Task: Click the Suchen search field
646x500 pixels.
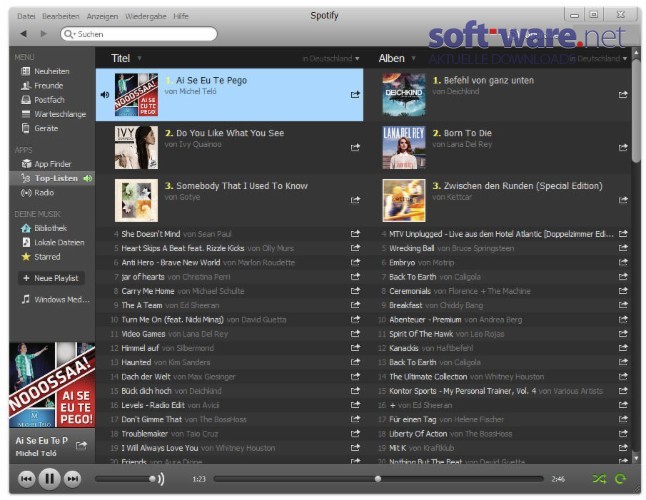Action: pyautogui.click(x=139, y=34)
